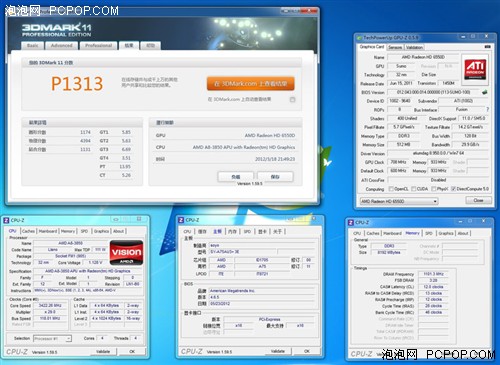Viewport: 500px width, 365px height.
Task: Click the Bus Interface question mark icon
Action: click(x=487, y=109)
